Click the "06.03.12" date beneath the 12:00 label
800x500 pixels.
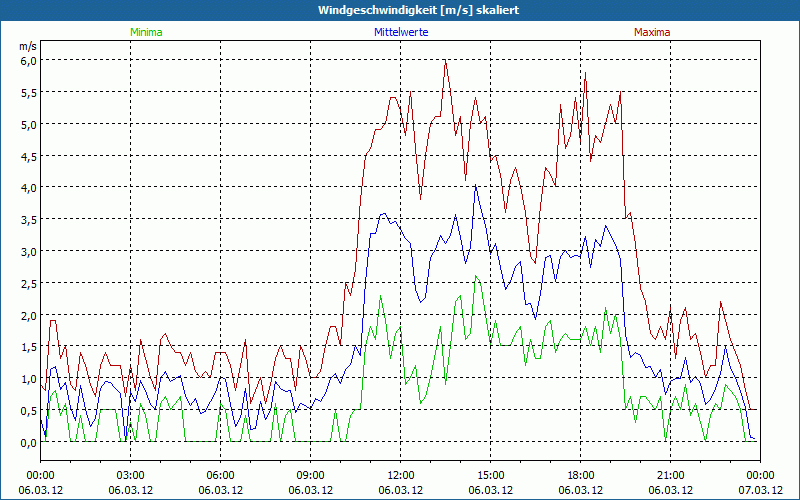tap(401, 490)
